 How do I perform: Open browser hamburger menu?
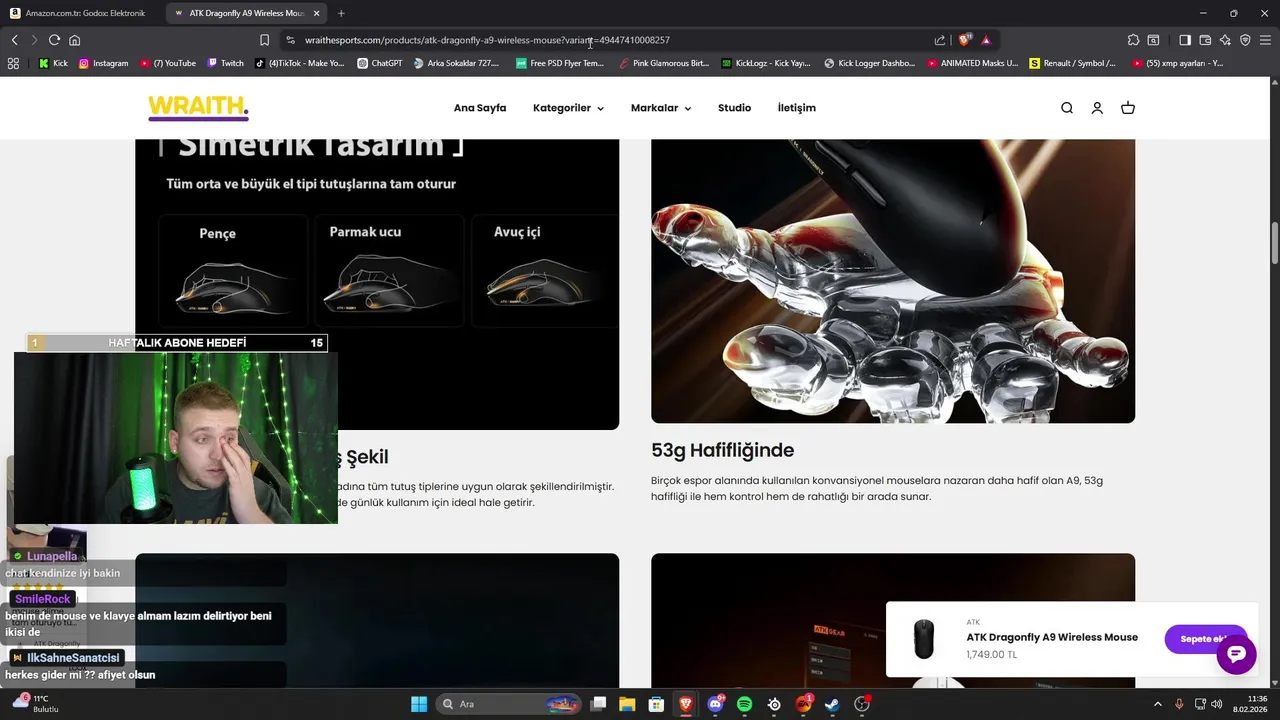coord(1265,40)
